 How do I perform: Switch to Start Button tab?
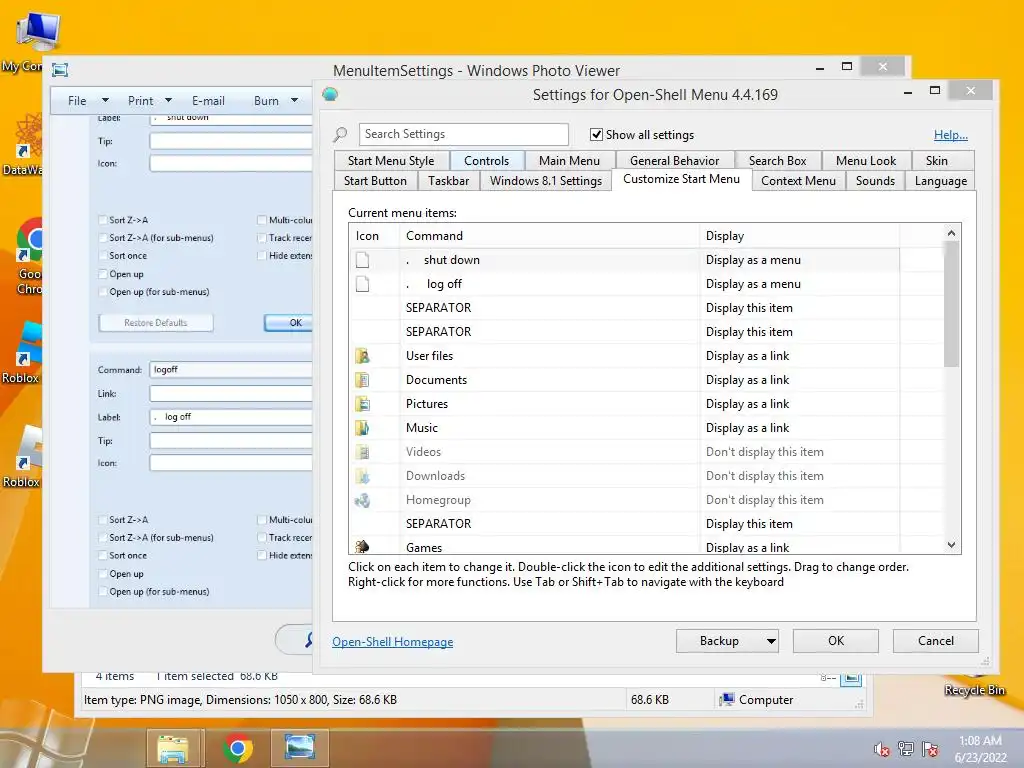click(x=376, y=181)
